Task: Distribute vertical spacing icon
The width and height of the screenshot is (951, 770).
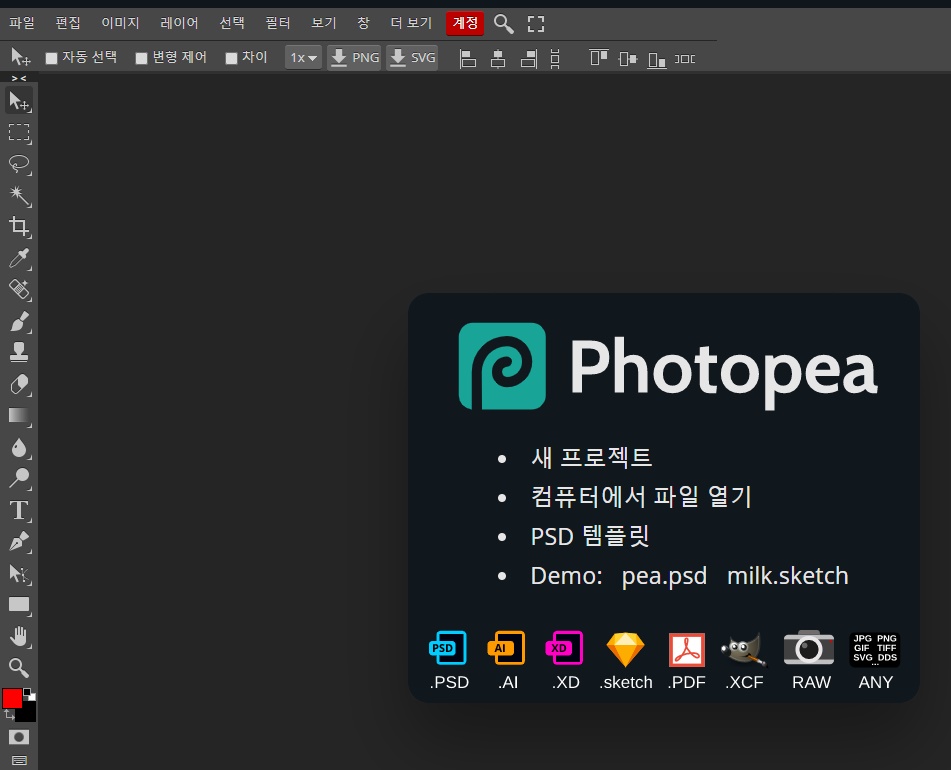Action: coord(555,59)
